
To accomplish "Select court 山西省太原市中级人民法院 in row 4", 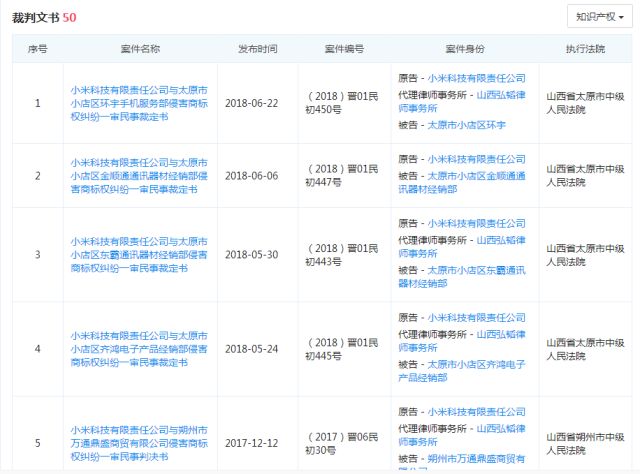I will click(585, 349).
